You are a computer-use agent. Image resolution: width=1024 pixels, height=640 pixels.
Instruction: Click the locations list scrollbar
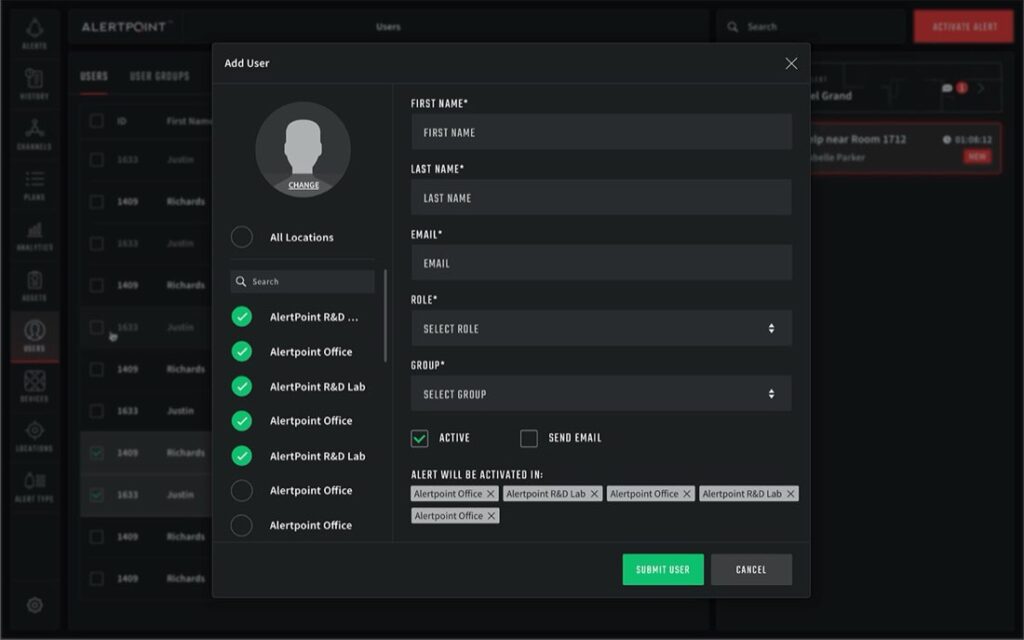[x=385, y=315]
